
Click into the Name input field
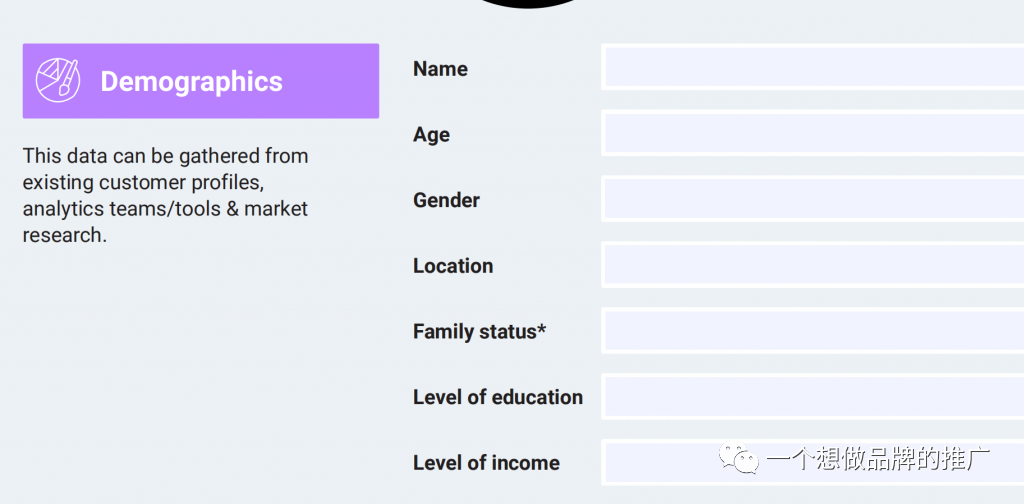coord(812,68)
